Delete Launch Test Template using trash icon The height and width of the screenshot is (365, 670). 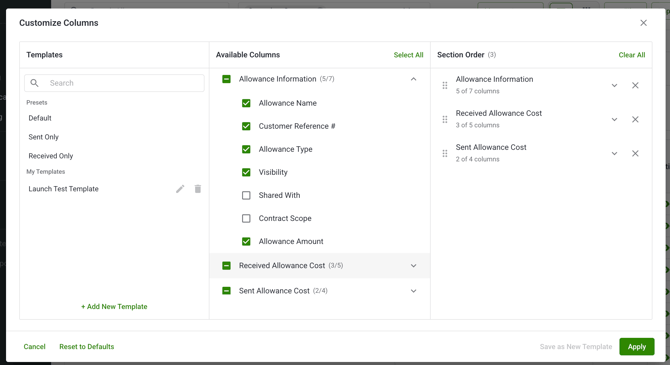(198, 189)
